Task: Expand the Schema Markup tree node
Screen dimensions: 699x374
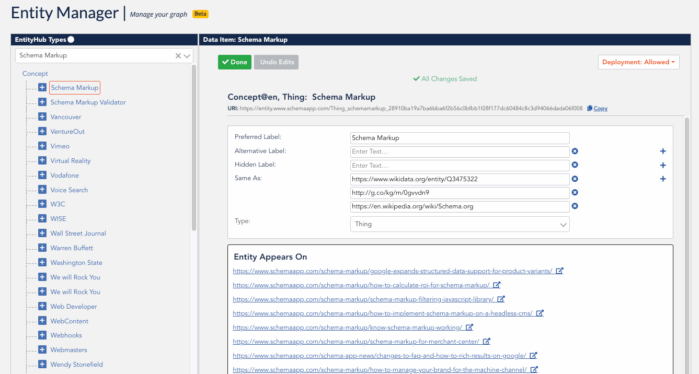Action: coord(42,87)
